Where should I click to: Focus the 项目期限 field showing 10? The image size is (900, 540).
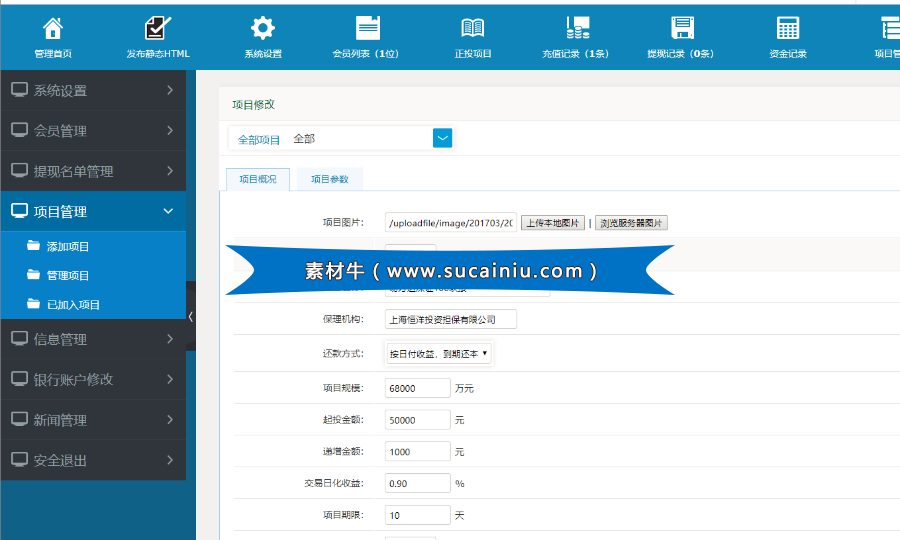point(417,515)
